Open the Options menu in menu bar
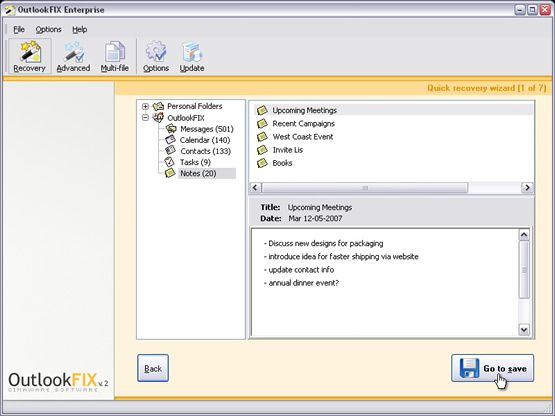The width and height of the screenshot is (555, 416). (x=48, y=29)
